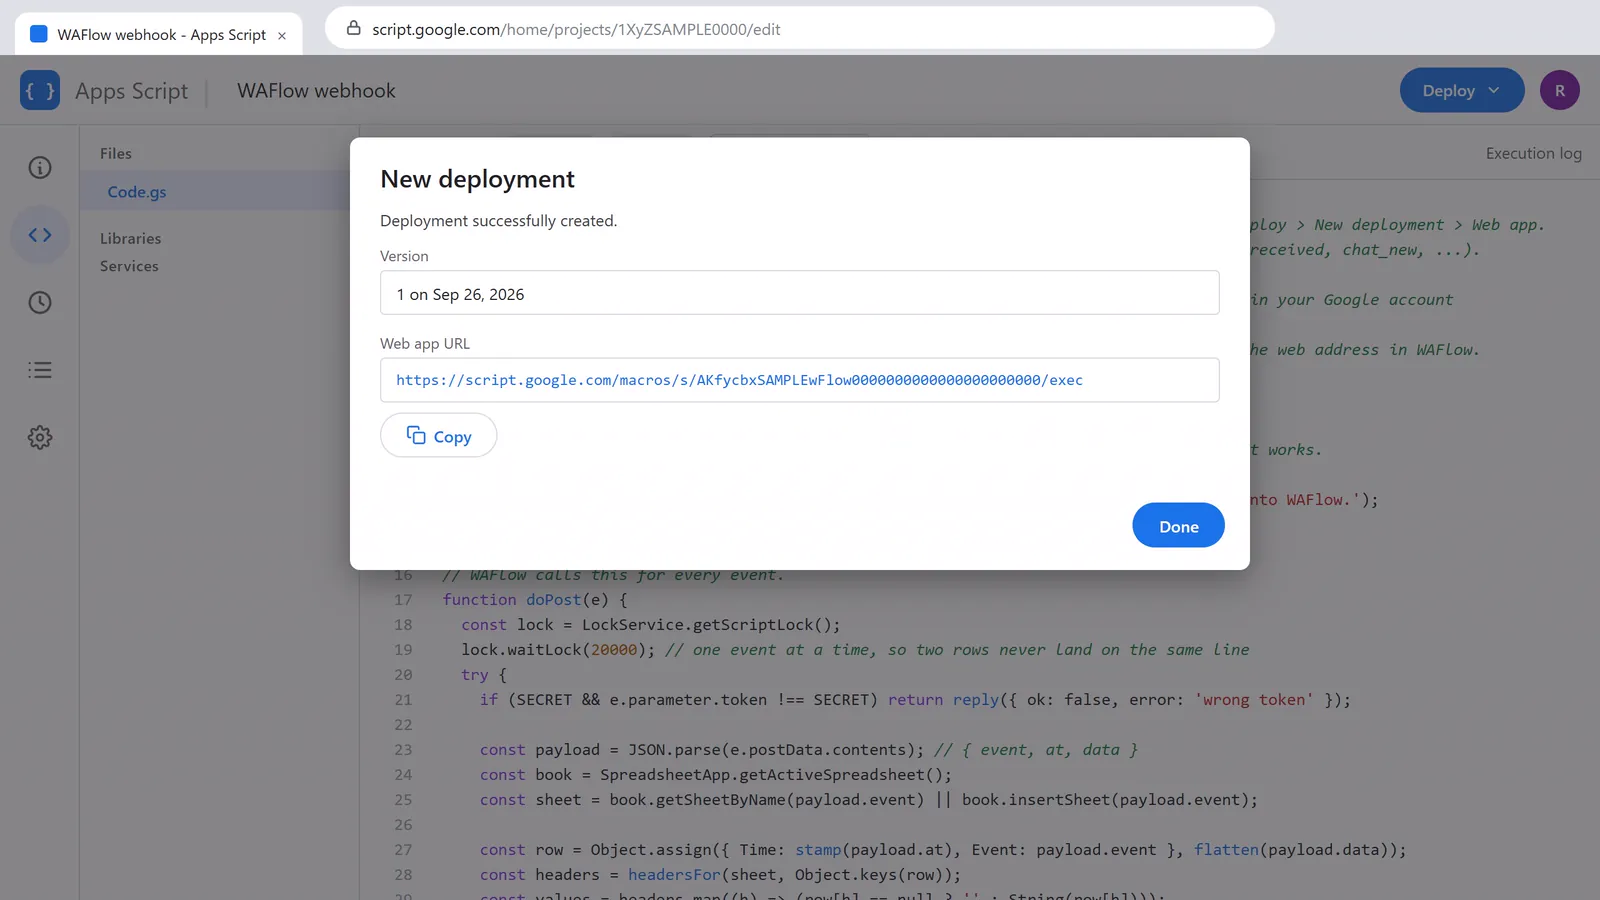Select the Code.gs file
1600x900 pixels.
point(137,192)
